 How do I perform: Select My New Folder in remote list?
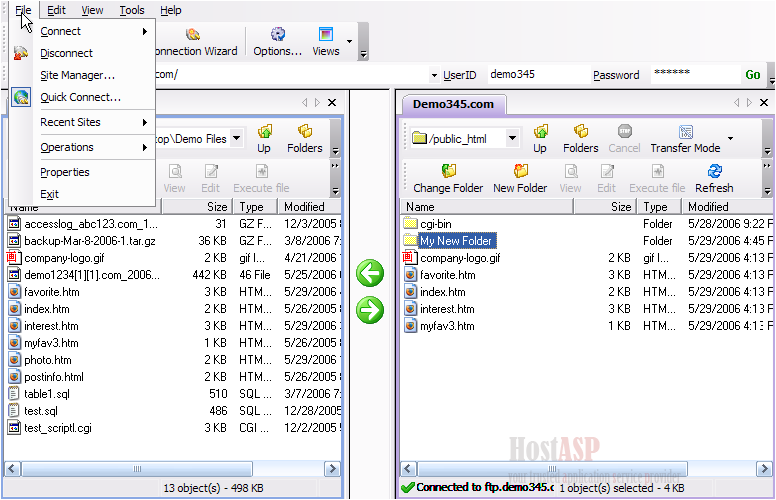[456, 241]
